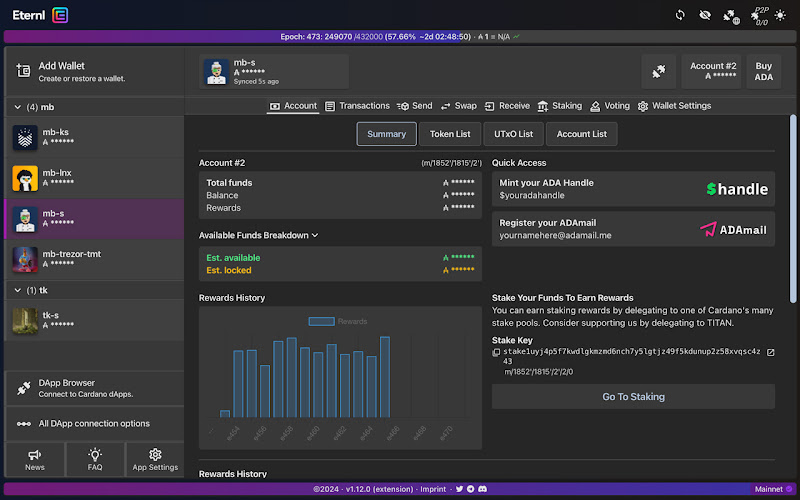Open the P2P connection status icon

[759, 16]
